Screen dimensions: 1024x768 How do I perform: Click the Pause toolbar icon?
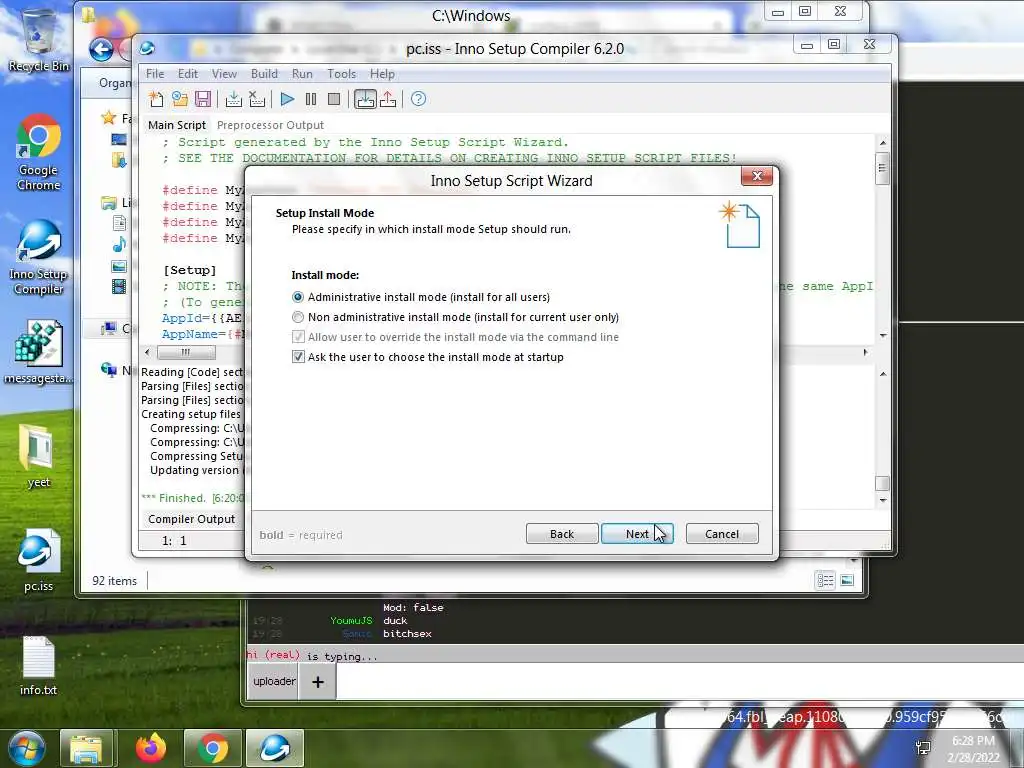(x=311, y=99)
